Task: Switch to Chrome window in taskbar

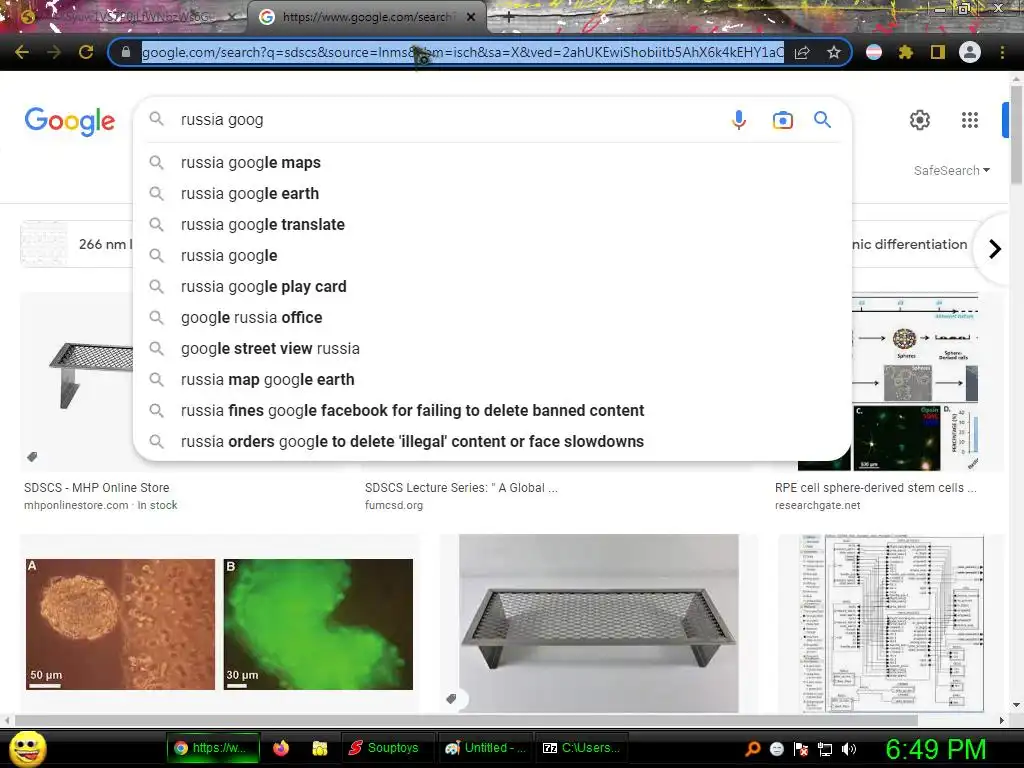Action: tap(213, 748)
